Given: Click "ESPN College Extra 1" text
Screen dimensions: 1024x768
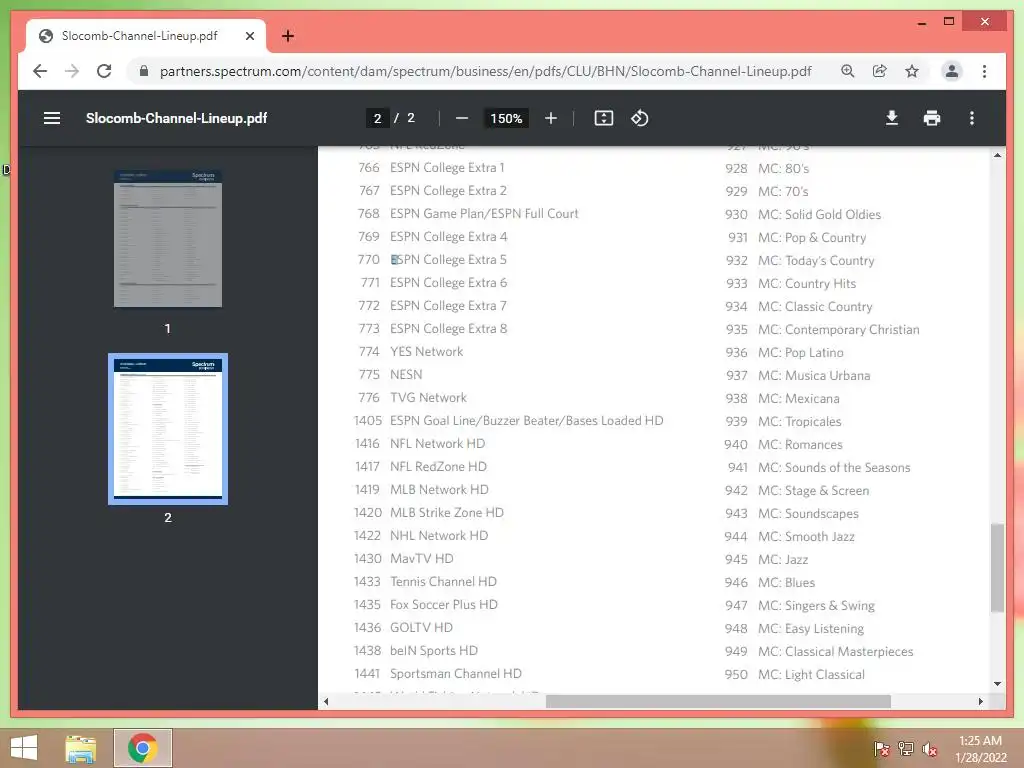Looking at the screenshot, I should (x=447, y=168).
